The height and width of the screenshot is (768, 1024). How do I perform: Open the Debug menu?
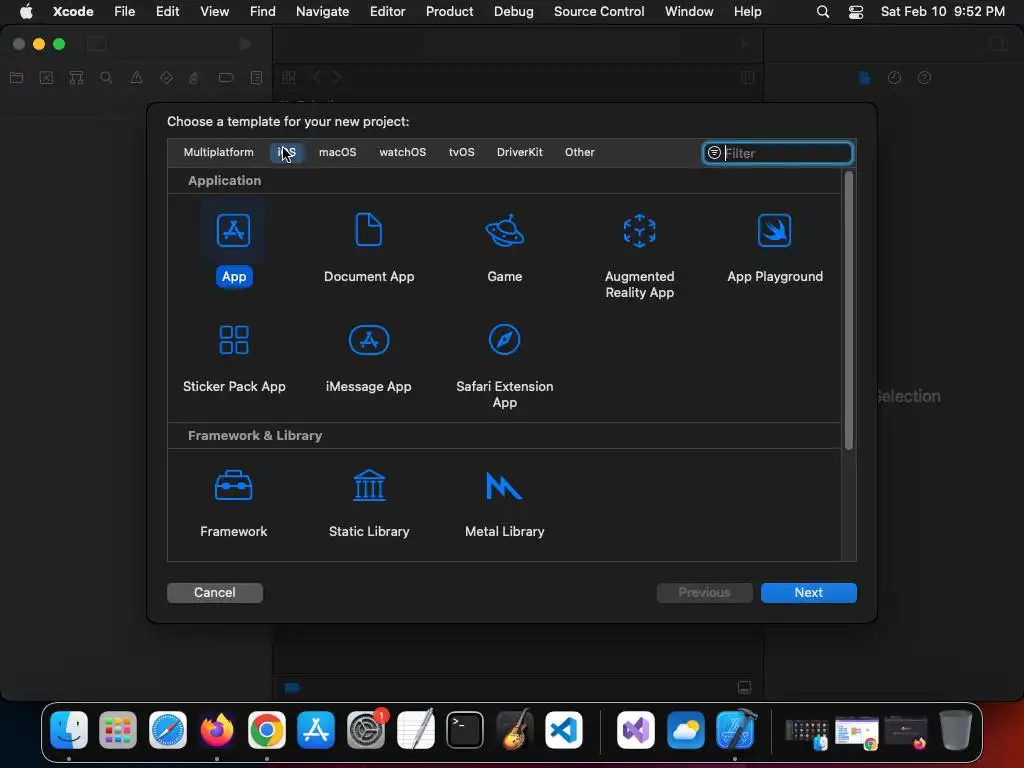[x=513, y=12]
